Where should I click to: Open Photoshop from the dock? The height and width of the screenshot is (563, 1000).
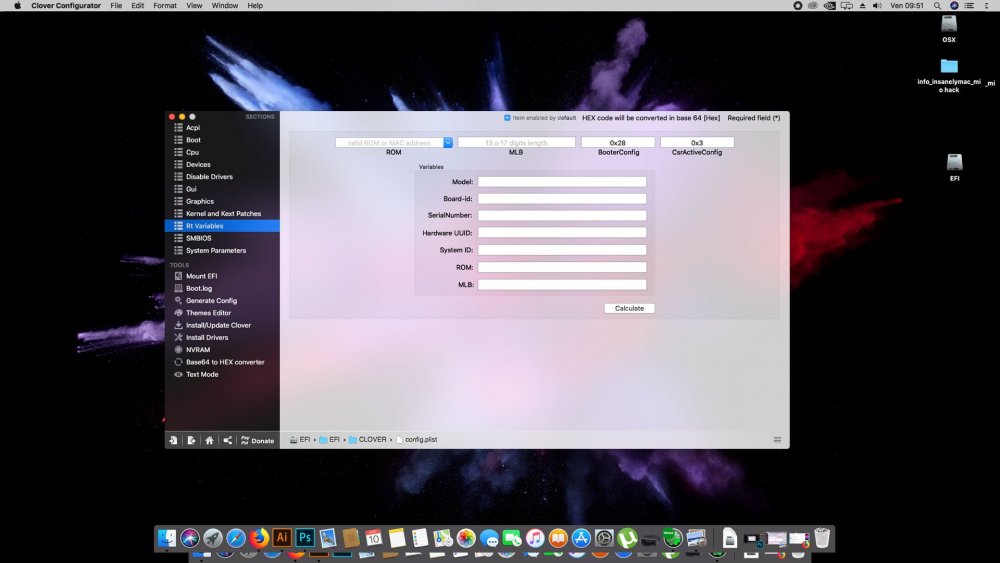(x=305, y=538)
